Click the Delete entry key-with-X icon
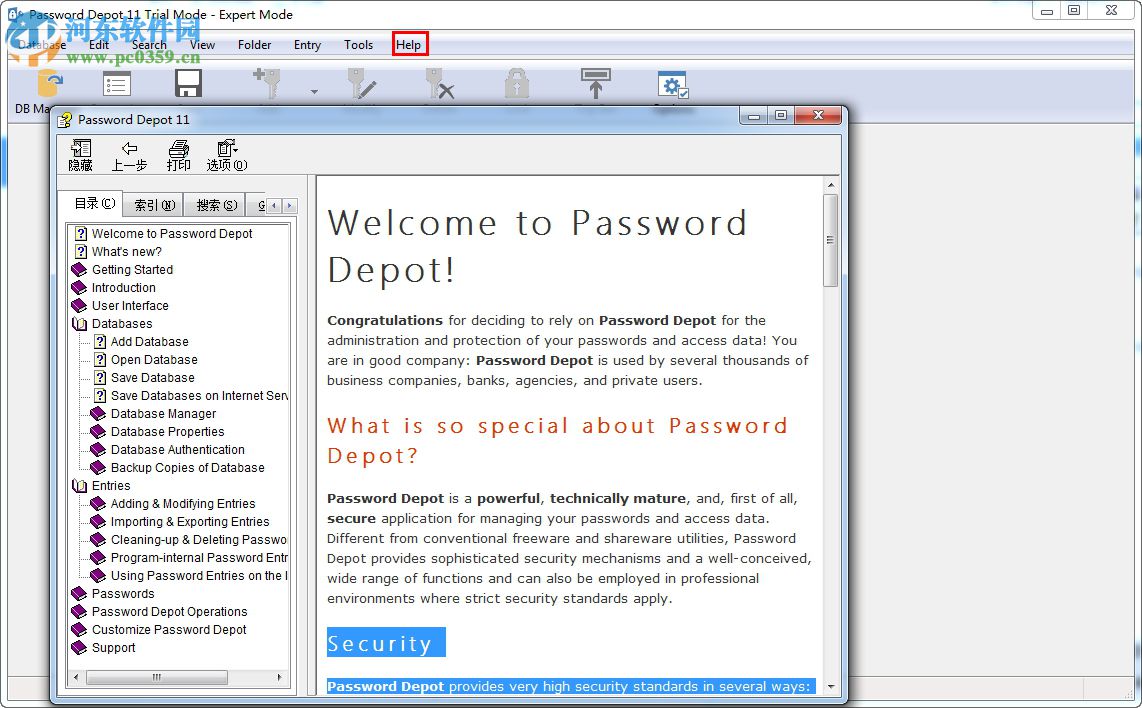 (x=438, y=85)
